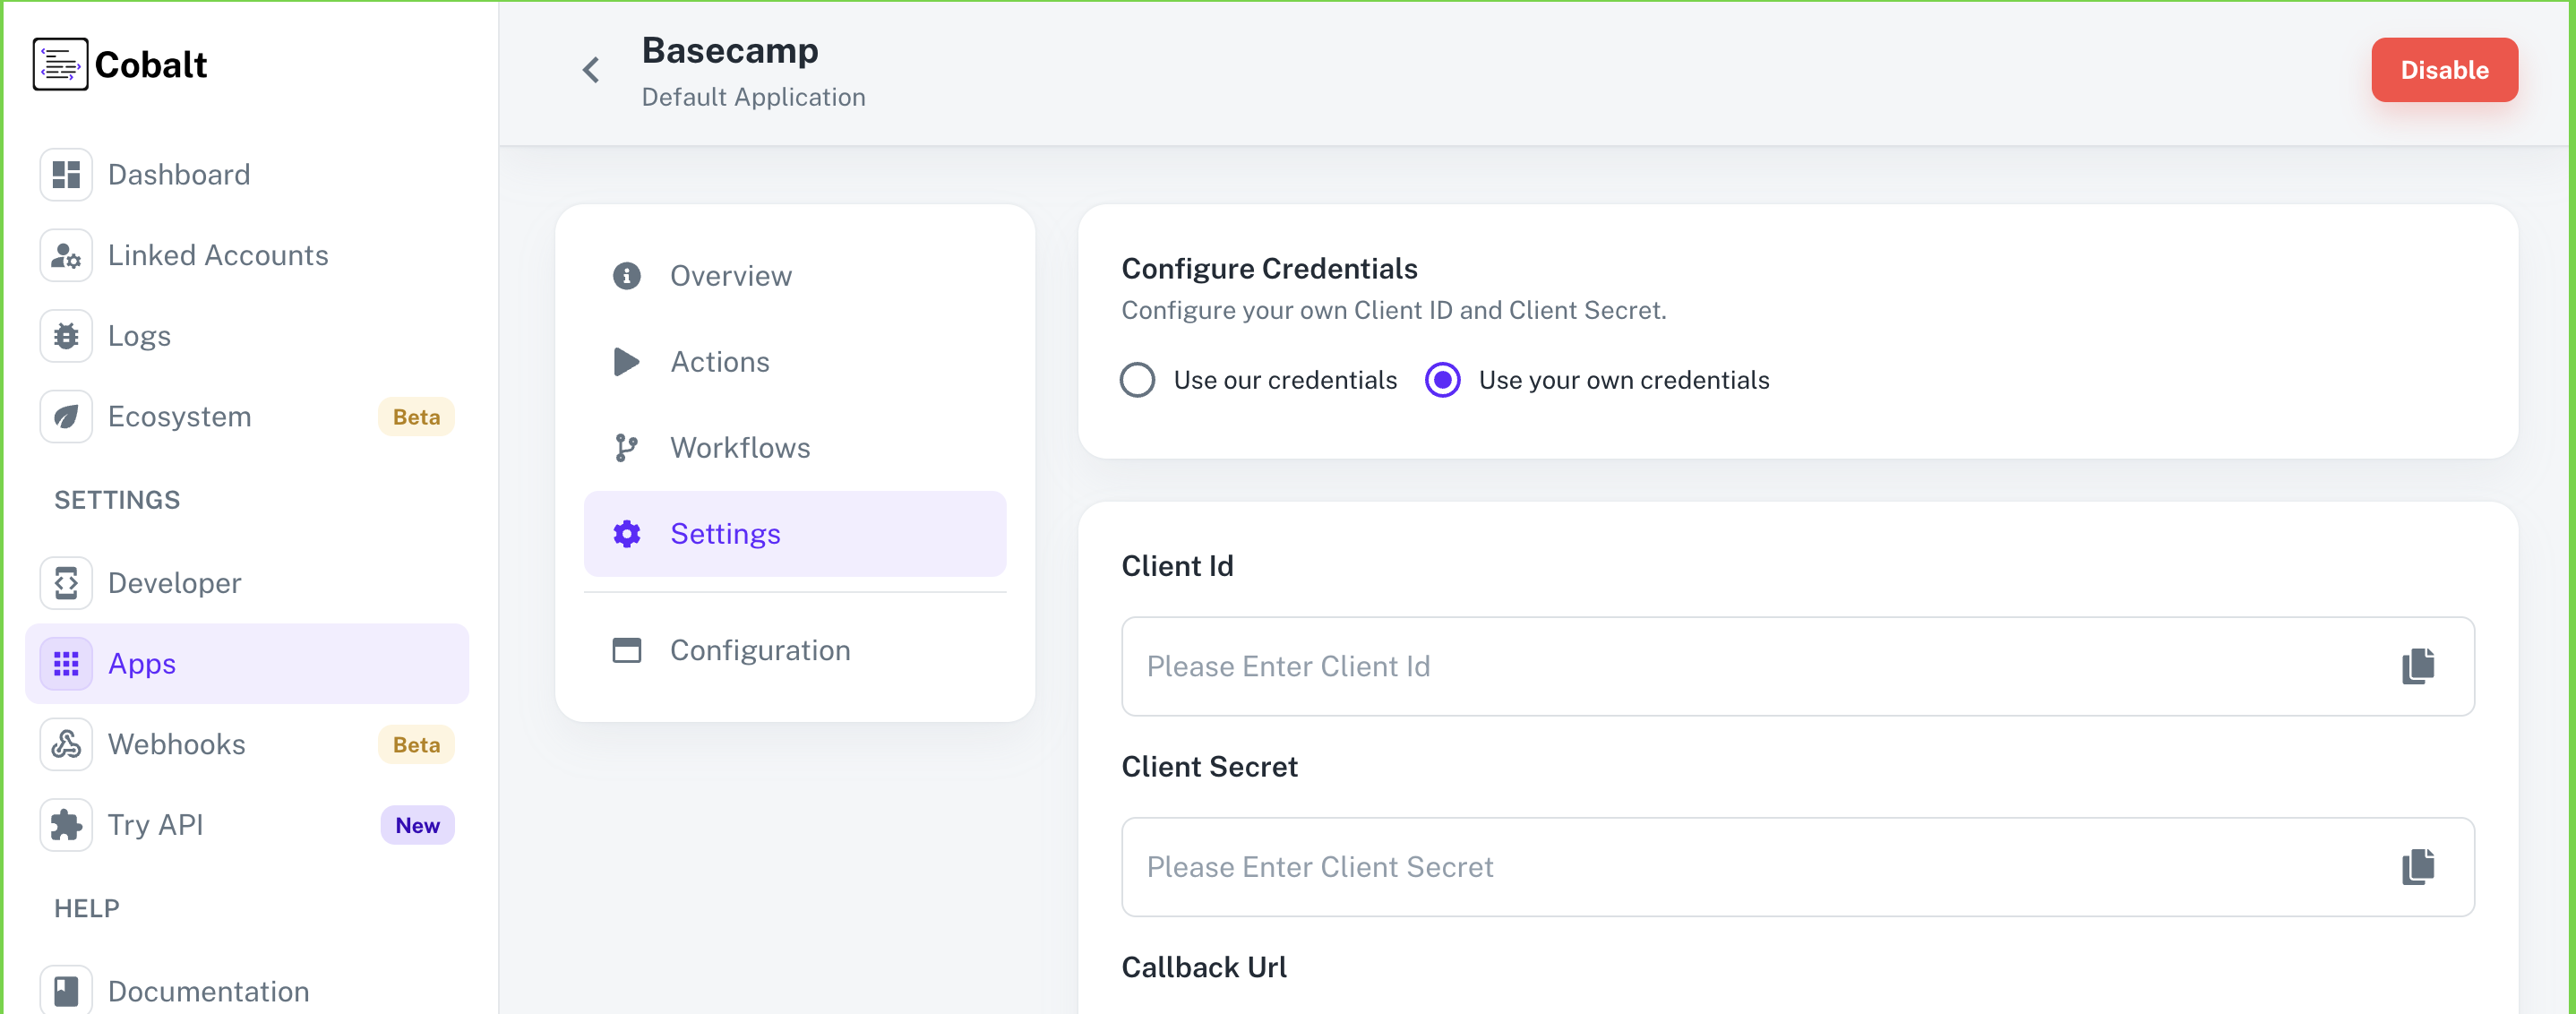Open Linked Accounts via its icon
Screen dimensions: 2576x1014
[65, 255]
